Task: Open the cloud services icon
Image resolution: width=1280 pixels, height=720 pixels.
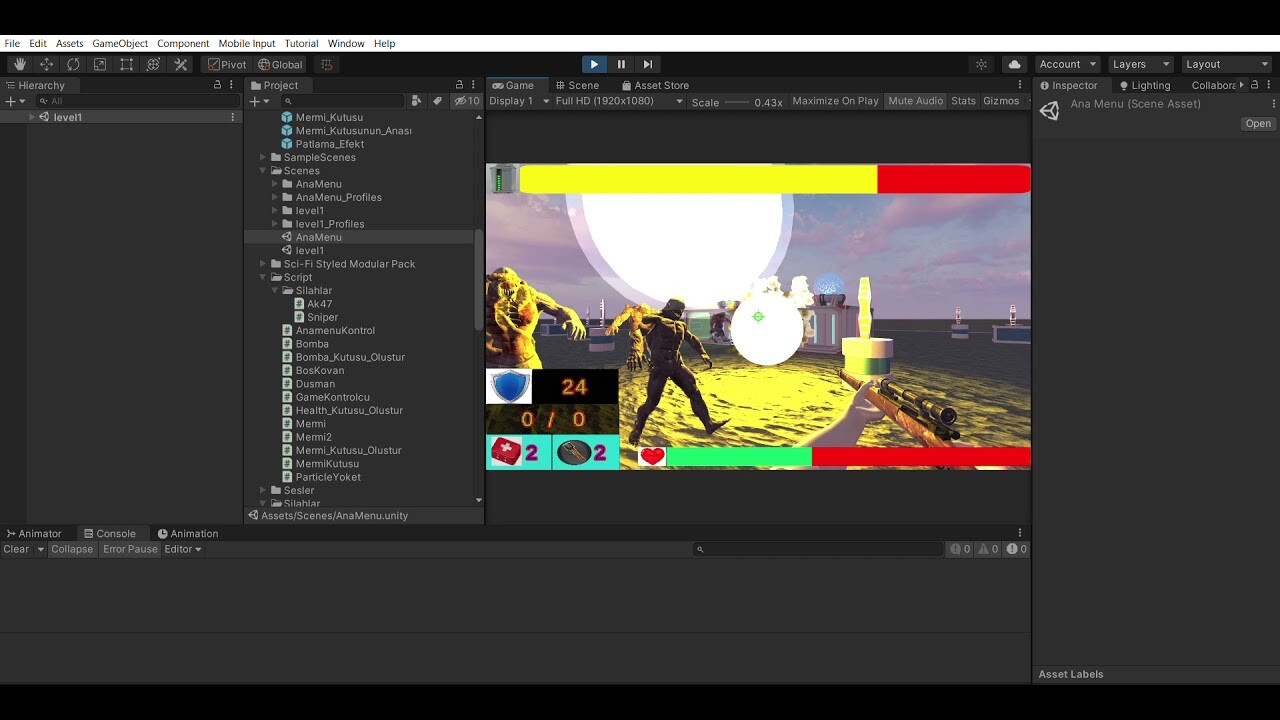Action: 1014,64
